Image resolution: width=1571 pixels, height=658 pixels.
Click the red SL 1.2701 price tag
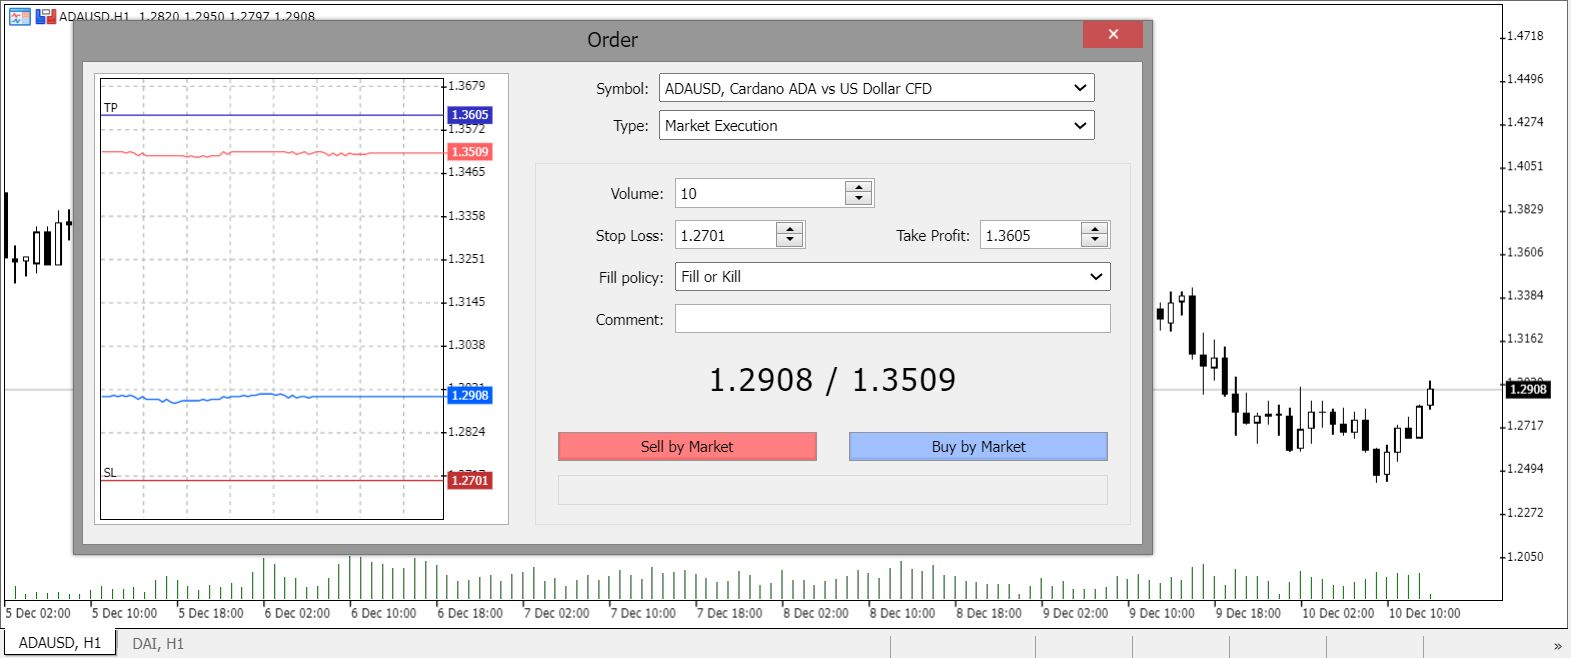470,481
